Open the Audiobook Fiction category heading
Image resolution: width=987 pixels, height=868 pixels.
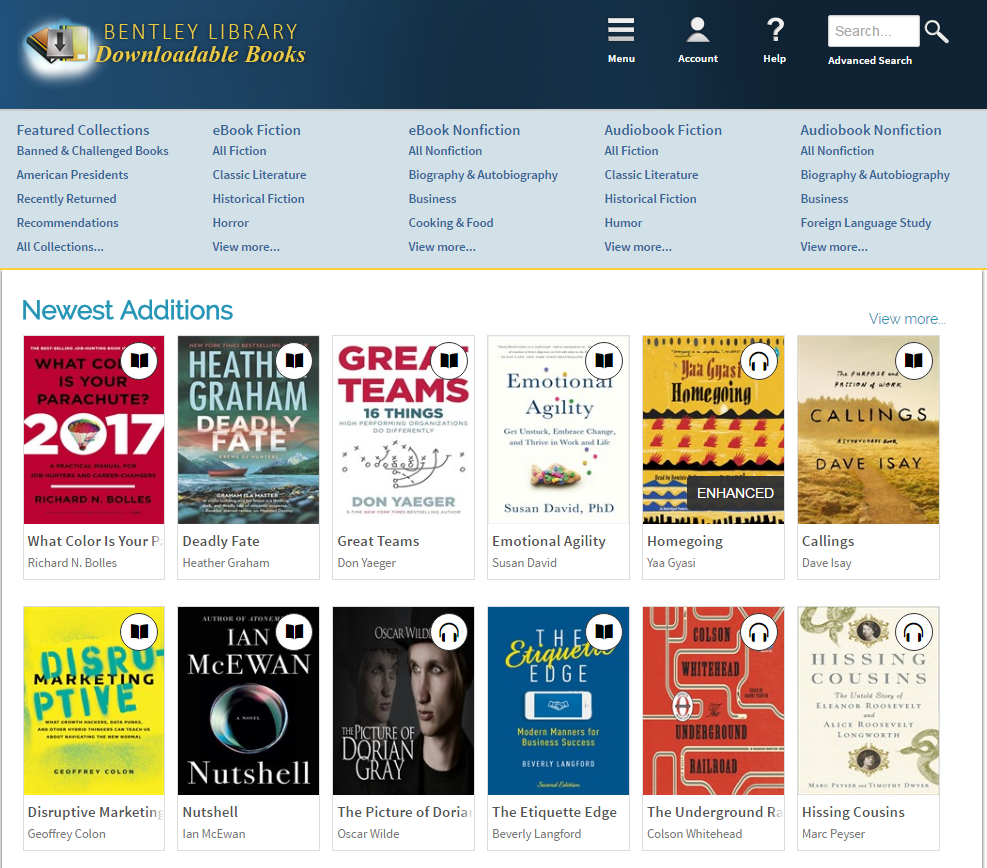[x=663, y=130]
